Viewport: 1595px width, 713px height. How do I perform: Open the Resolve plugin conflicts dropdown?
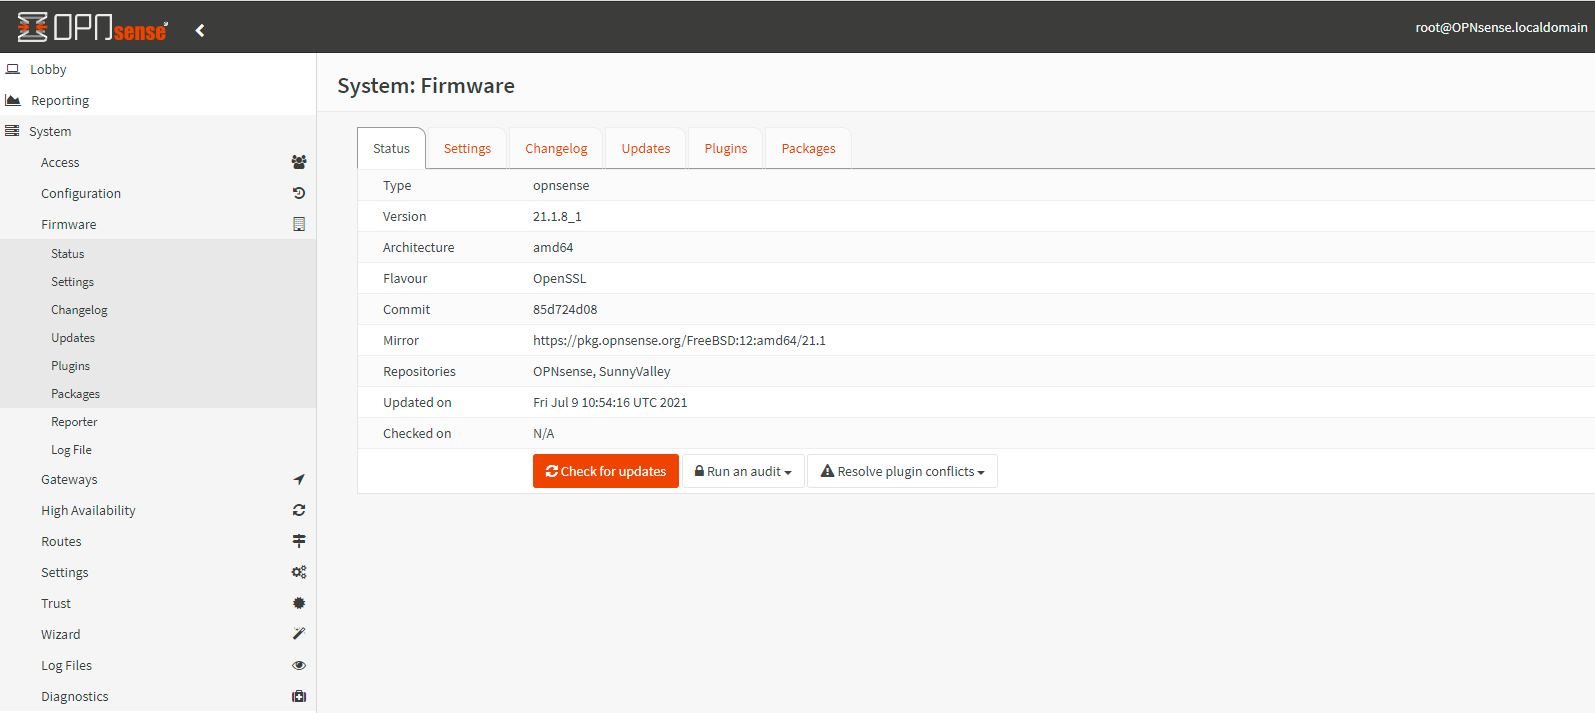(902, 471)
